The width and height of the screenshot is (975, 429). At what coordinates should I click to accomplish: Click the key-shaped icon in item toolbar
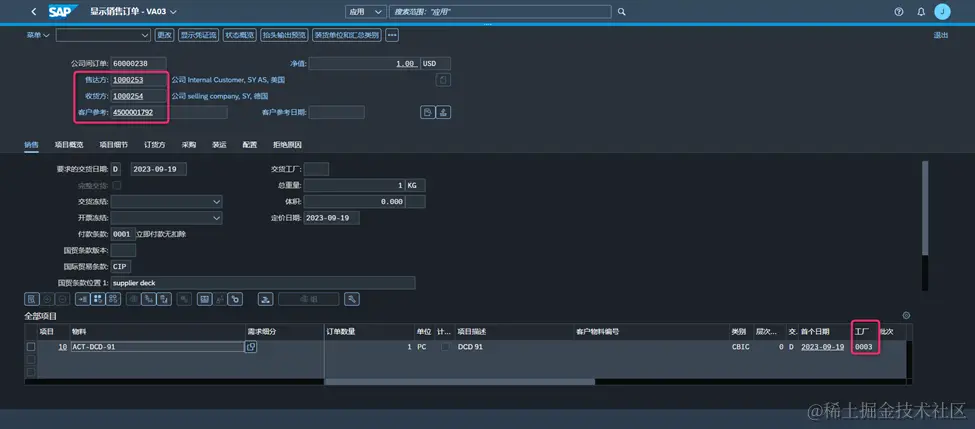pyautogui.click(x=235, y=299)
